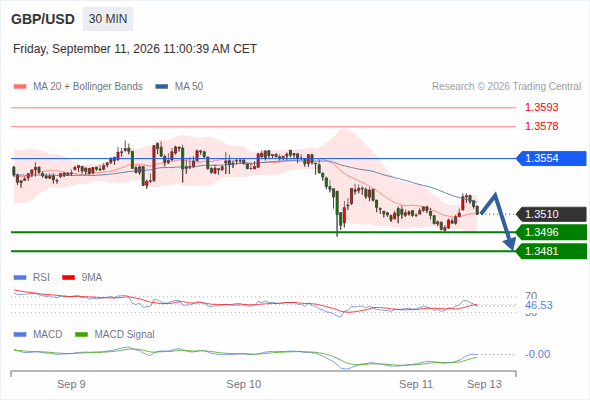Click the RSI legend label

click(x=41, y=278)
